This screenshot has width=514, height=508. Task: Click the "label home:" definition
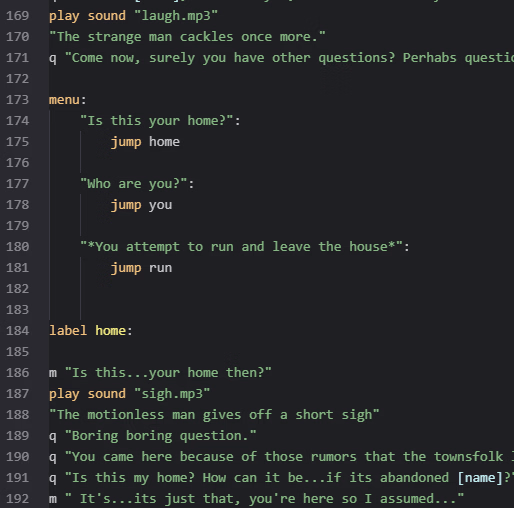(91, 331)
